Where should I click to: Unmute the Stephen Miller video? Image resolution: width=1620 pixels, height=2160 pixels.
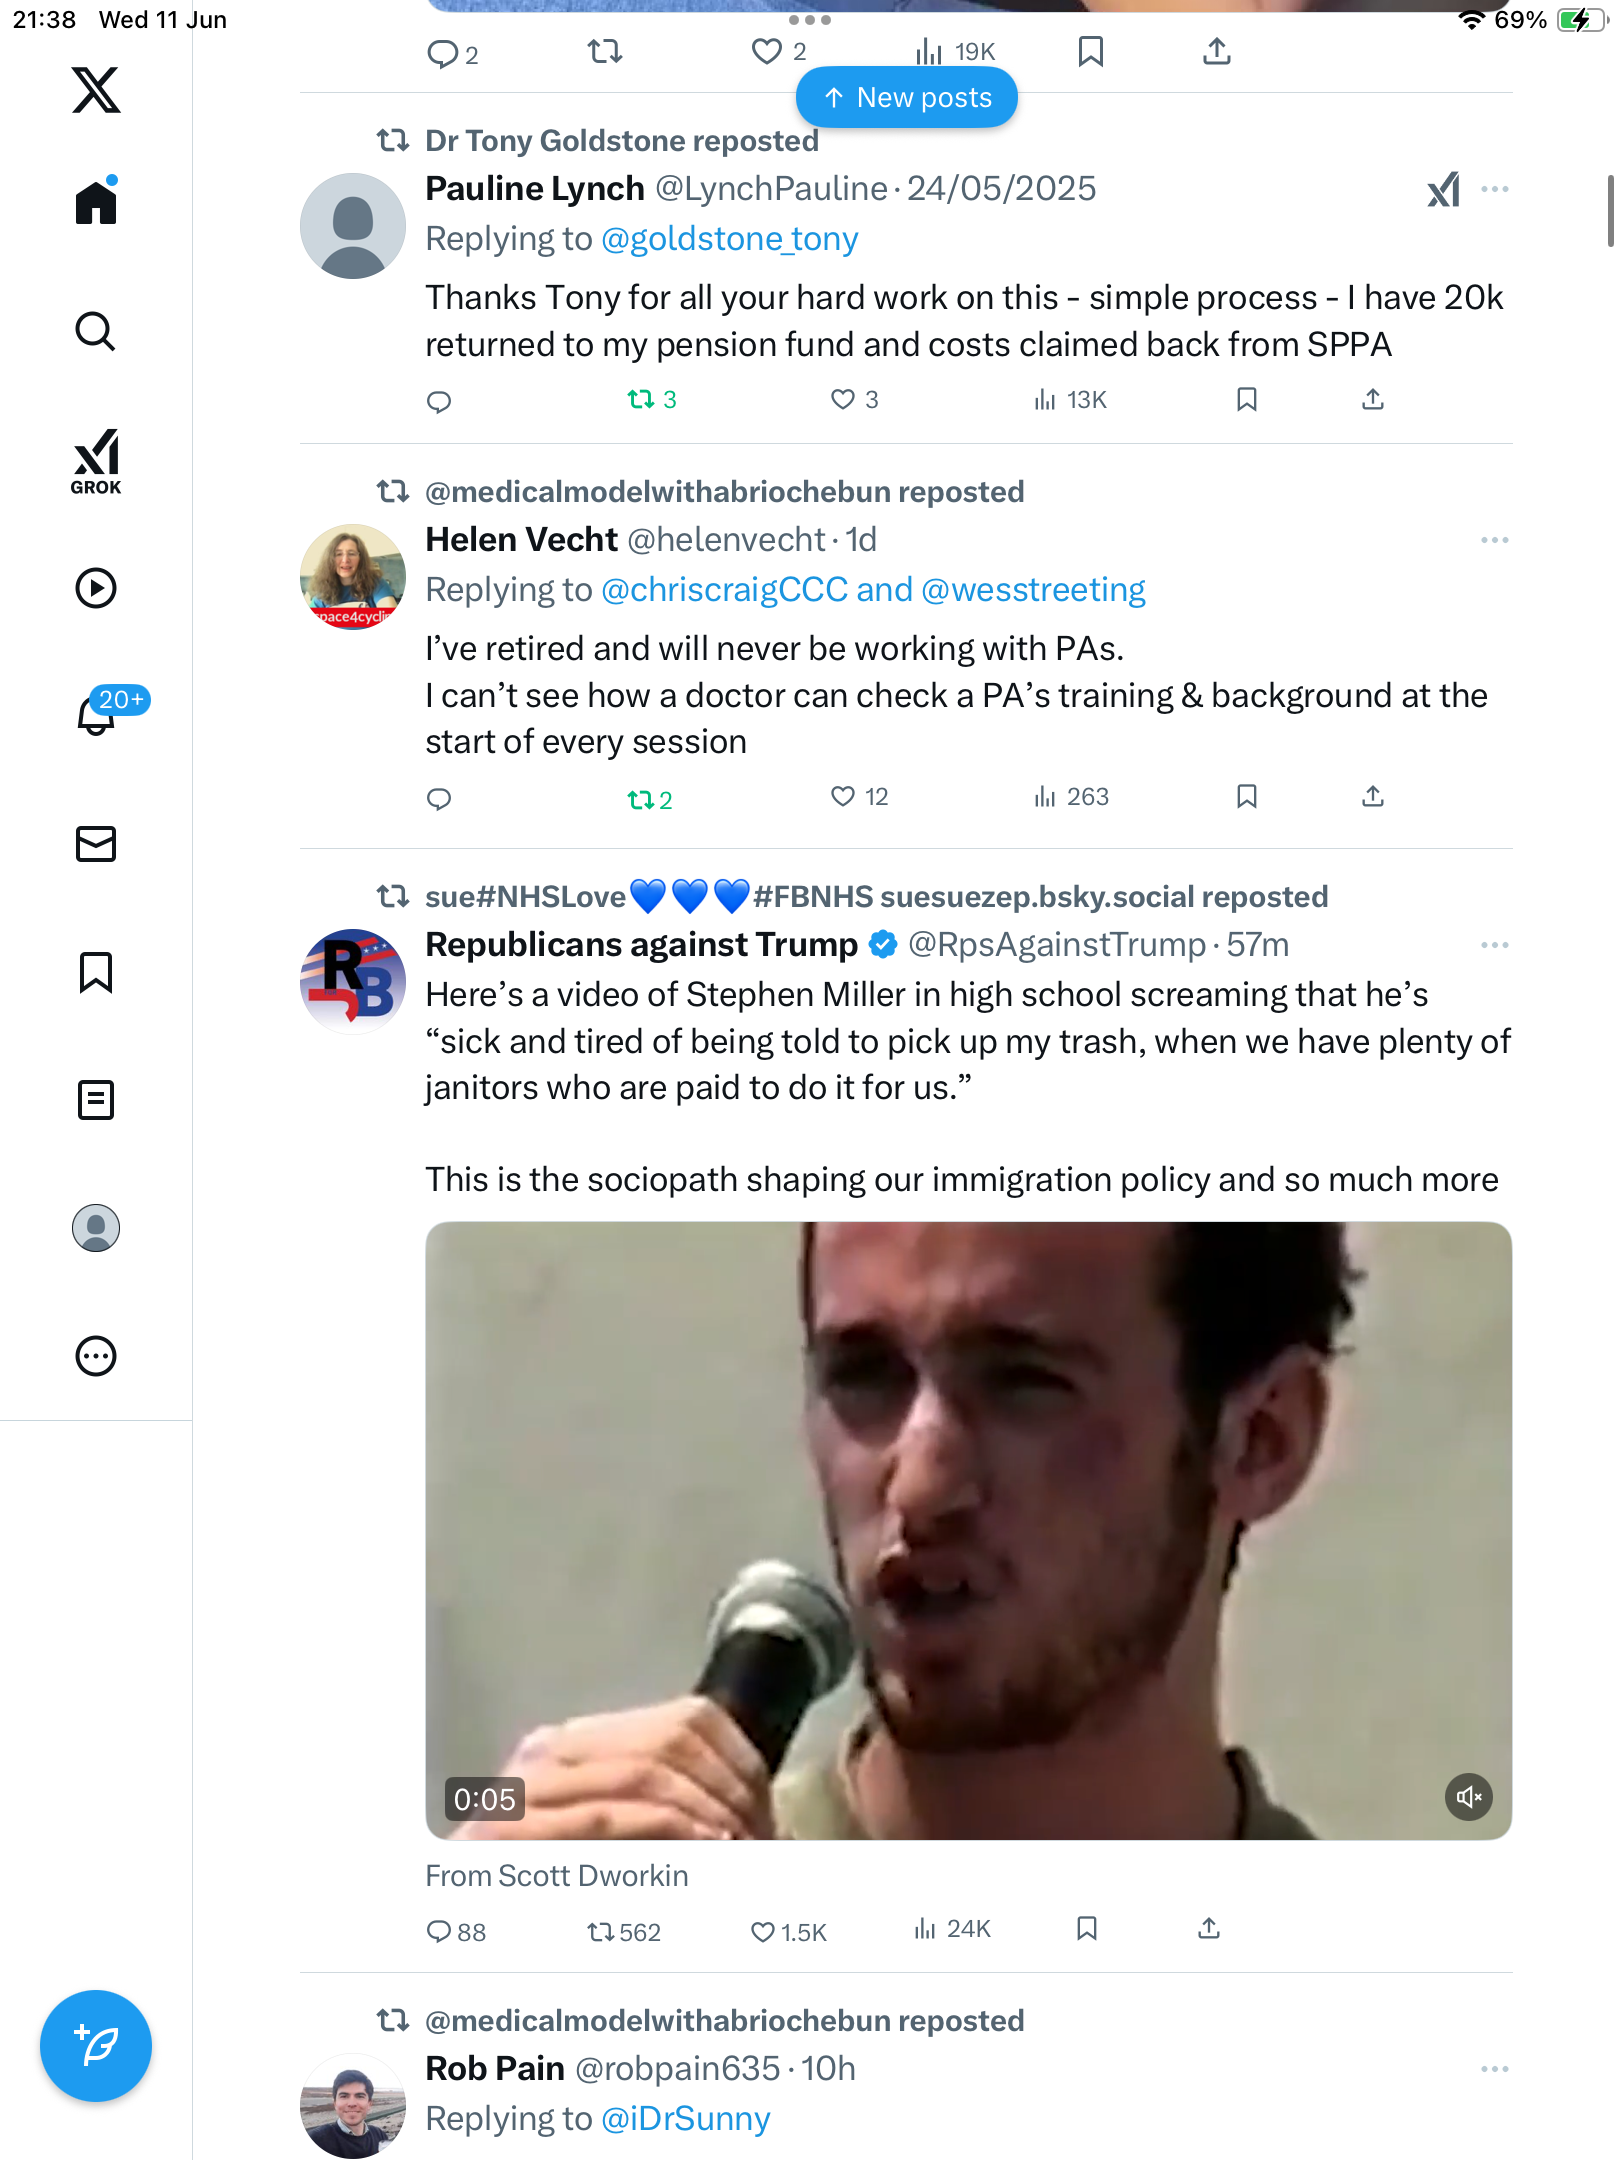pos(1469,1797)
